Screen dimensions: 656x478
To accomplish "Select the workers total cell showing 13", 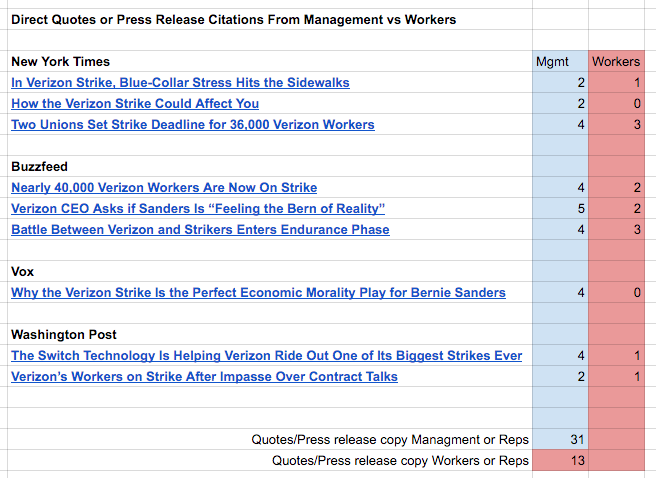I will click(561, 461).
